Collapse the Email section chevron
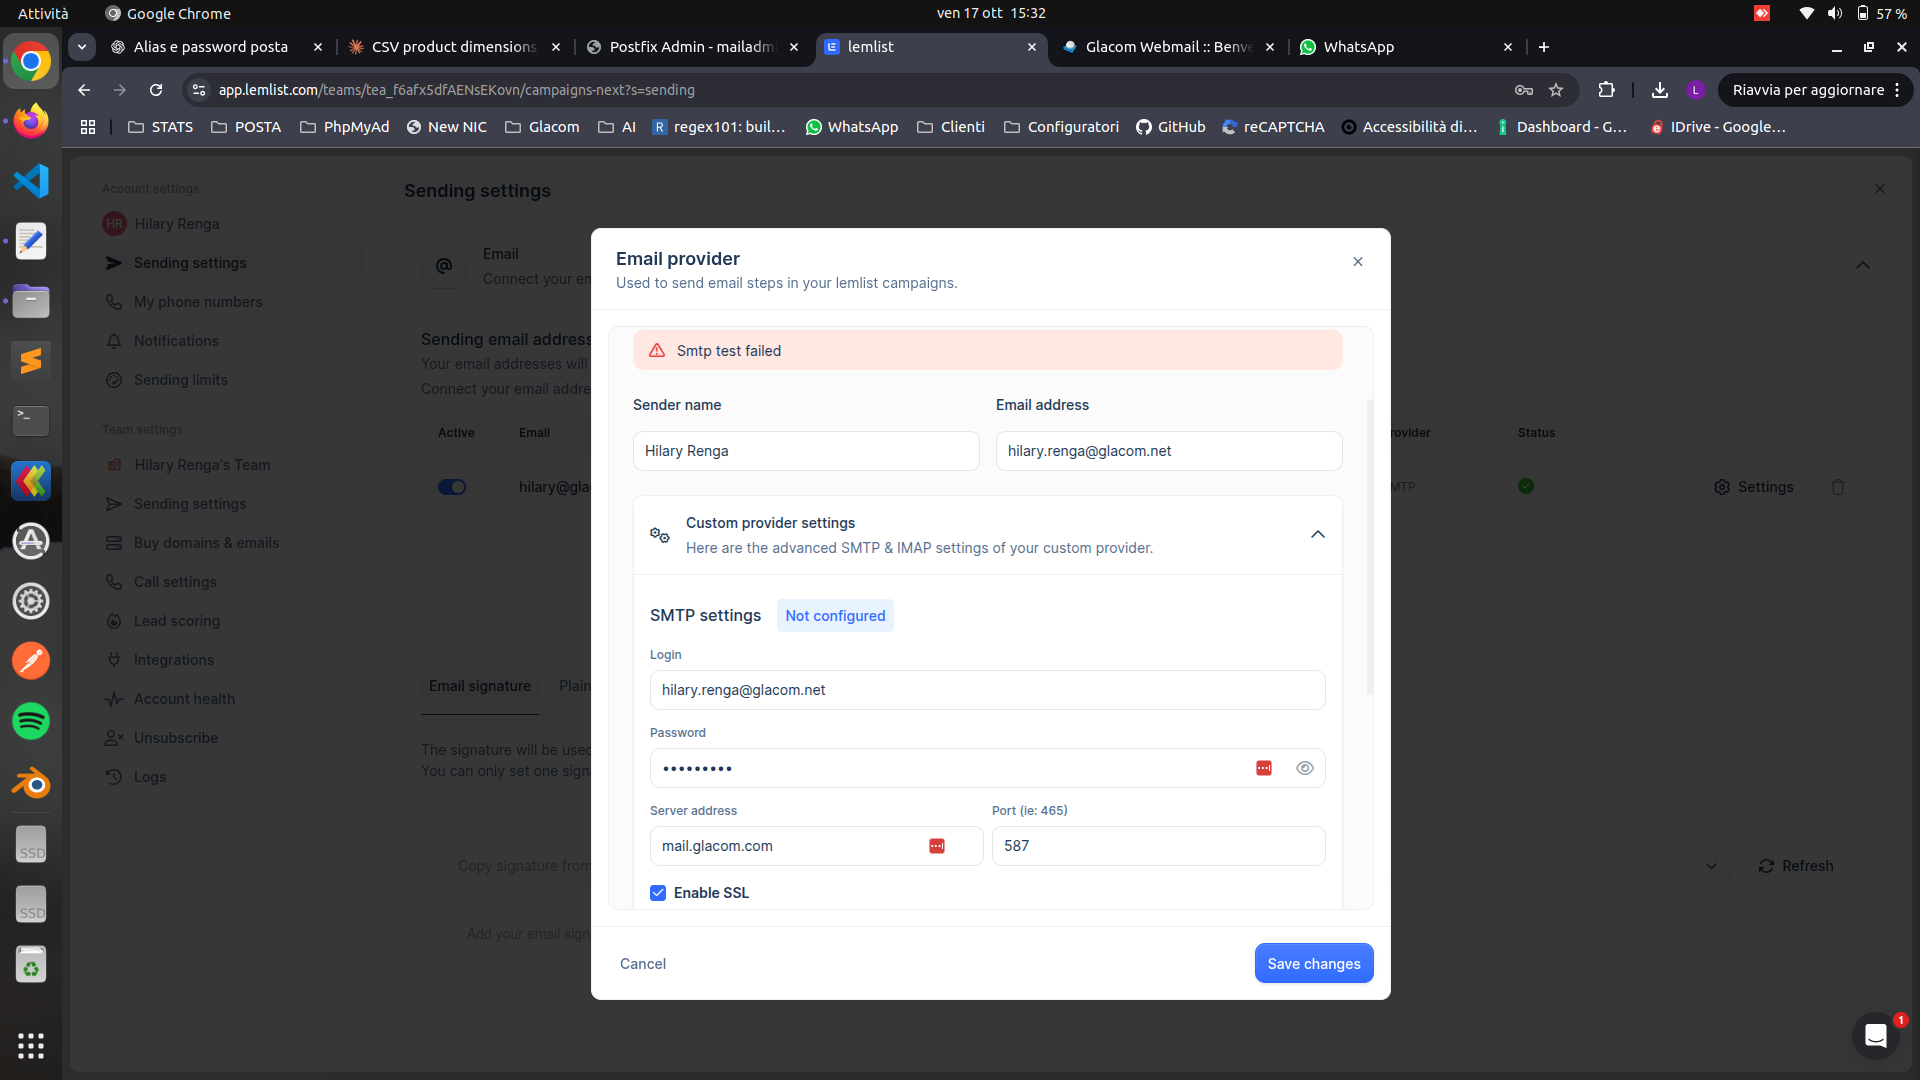Viewport: 1920px width, 1080px height. click(1863, 265)
